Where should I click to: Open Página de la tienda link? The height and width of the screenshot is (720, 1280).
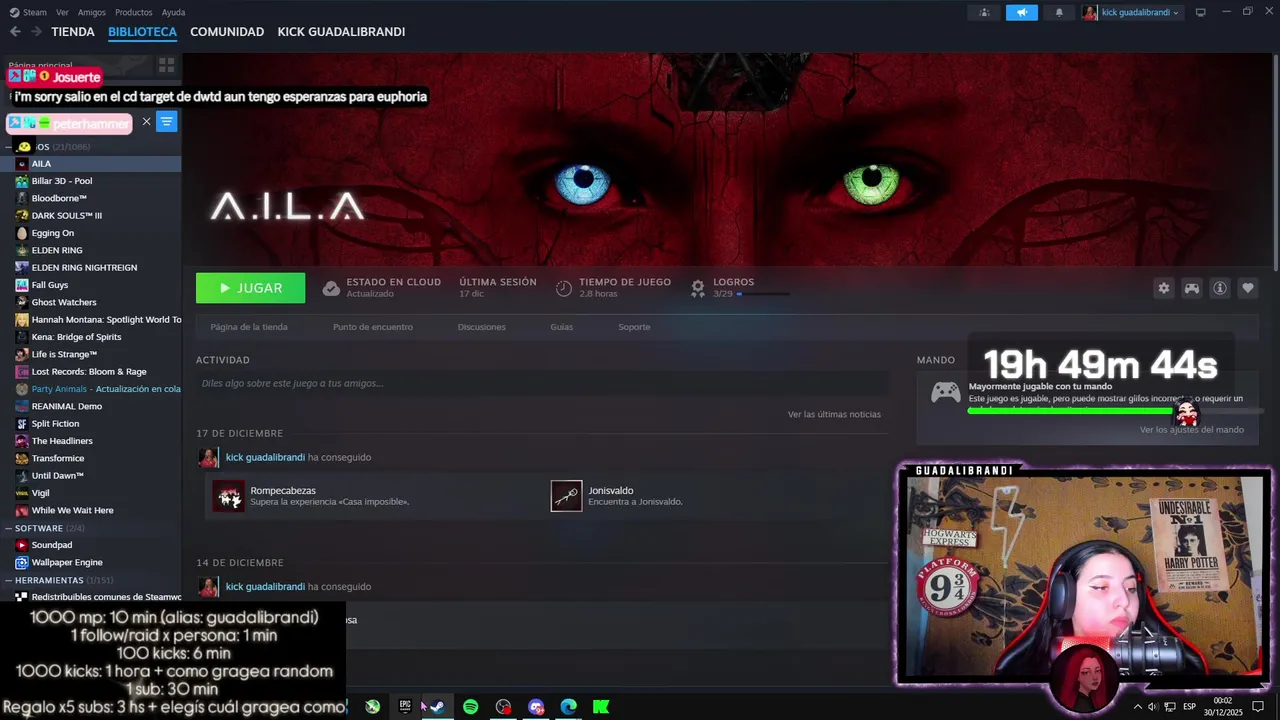[x=249, y=327]
